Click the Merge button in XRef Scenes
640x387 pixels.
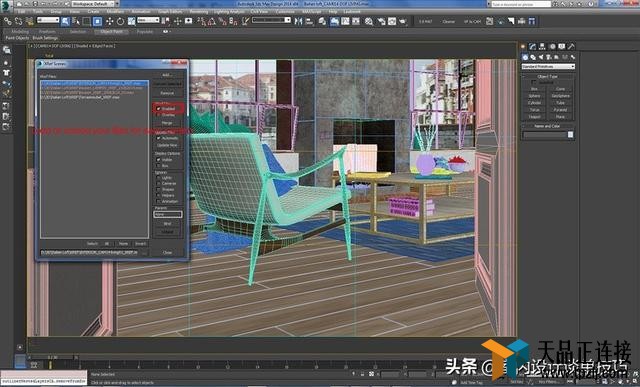point(167,123)
